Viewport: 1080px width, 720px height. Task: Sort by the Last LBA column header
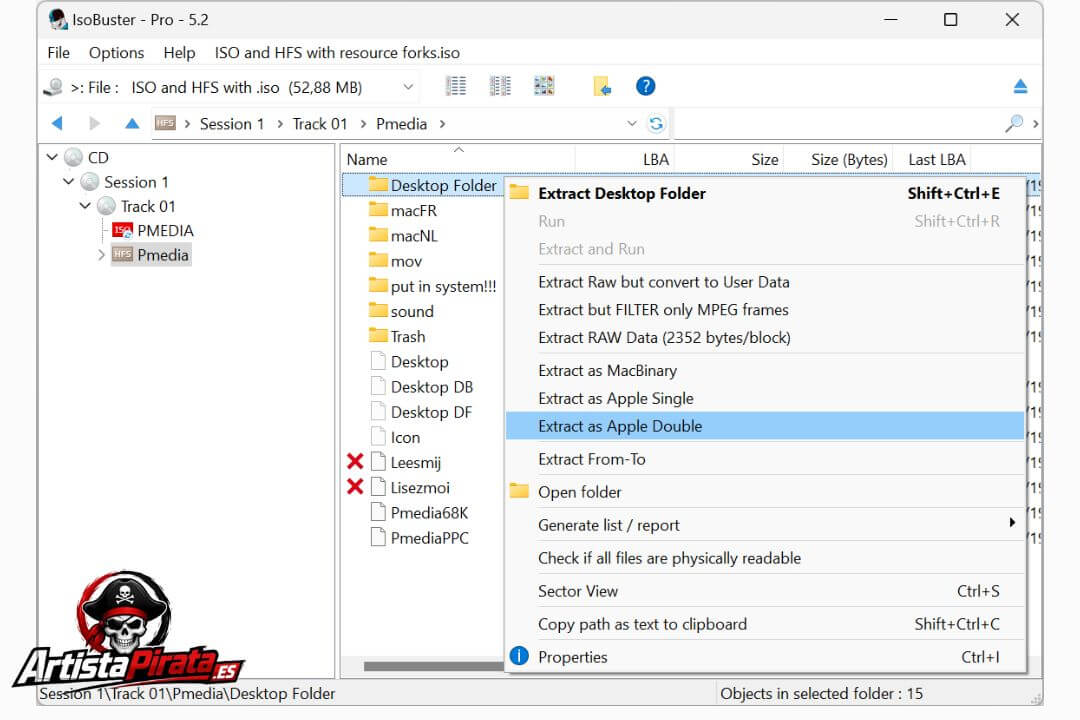931,159
